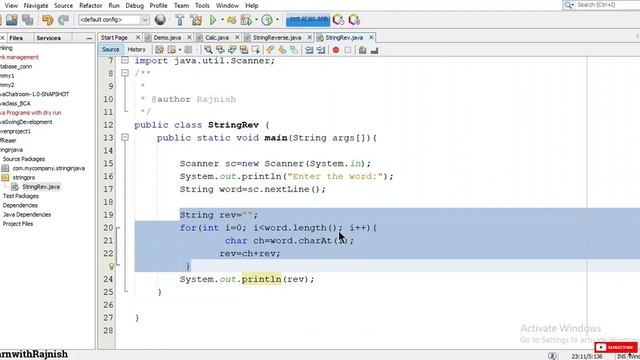Open the Back navigation history dropdown arrow
640x360 pixels.
180,50
